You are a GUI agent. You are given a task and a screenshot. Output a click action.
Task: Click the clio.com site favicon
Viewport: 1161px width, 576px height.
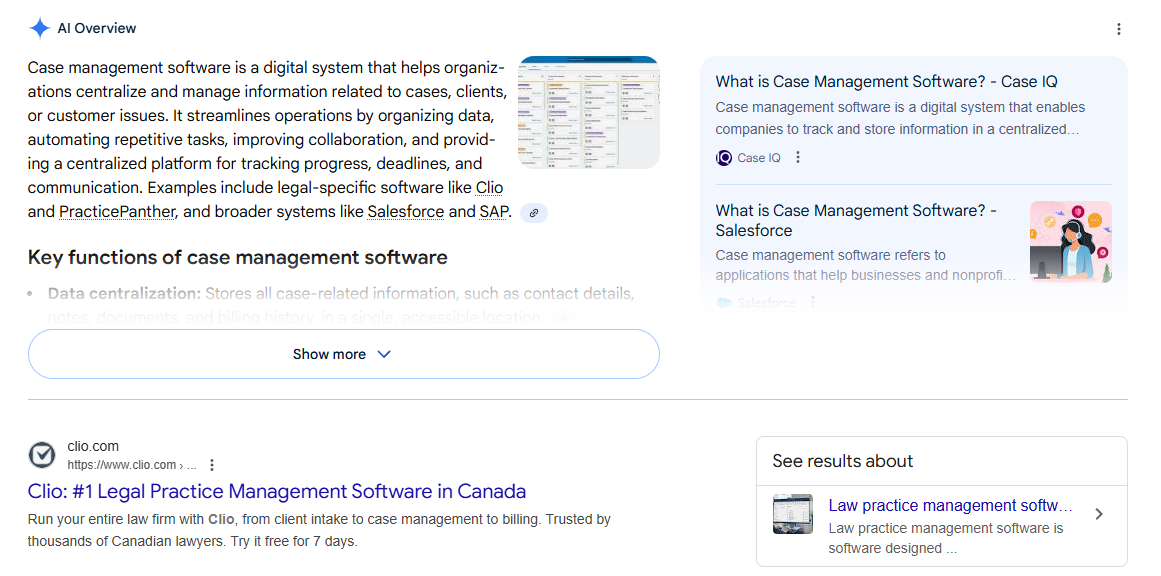(x=42, y=455)
